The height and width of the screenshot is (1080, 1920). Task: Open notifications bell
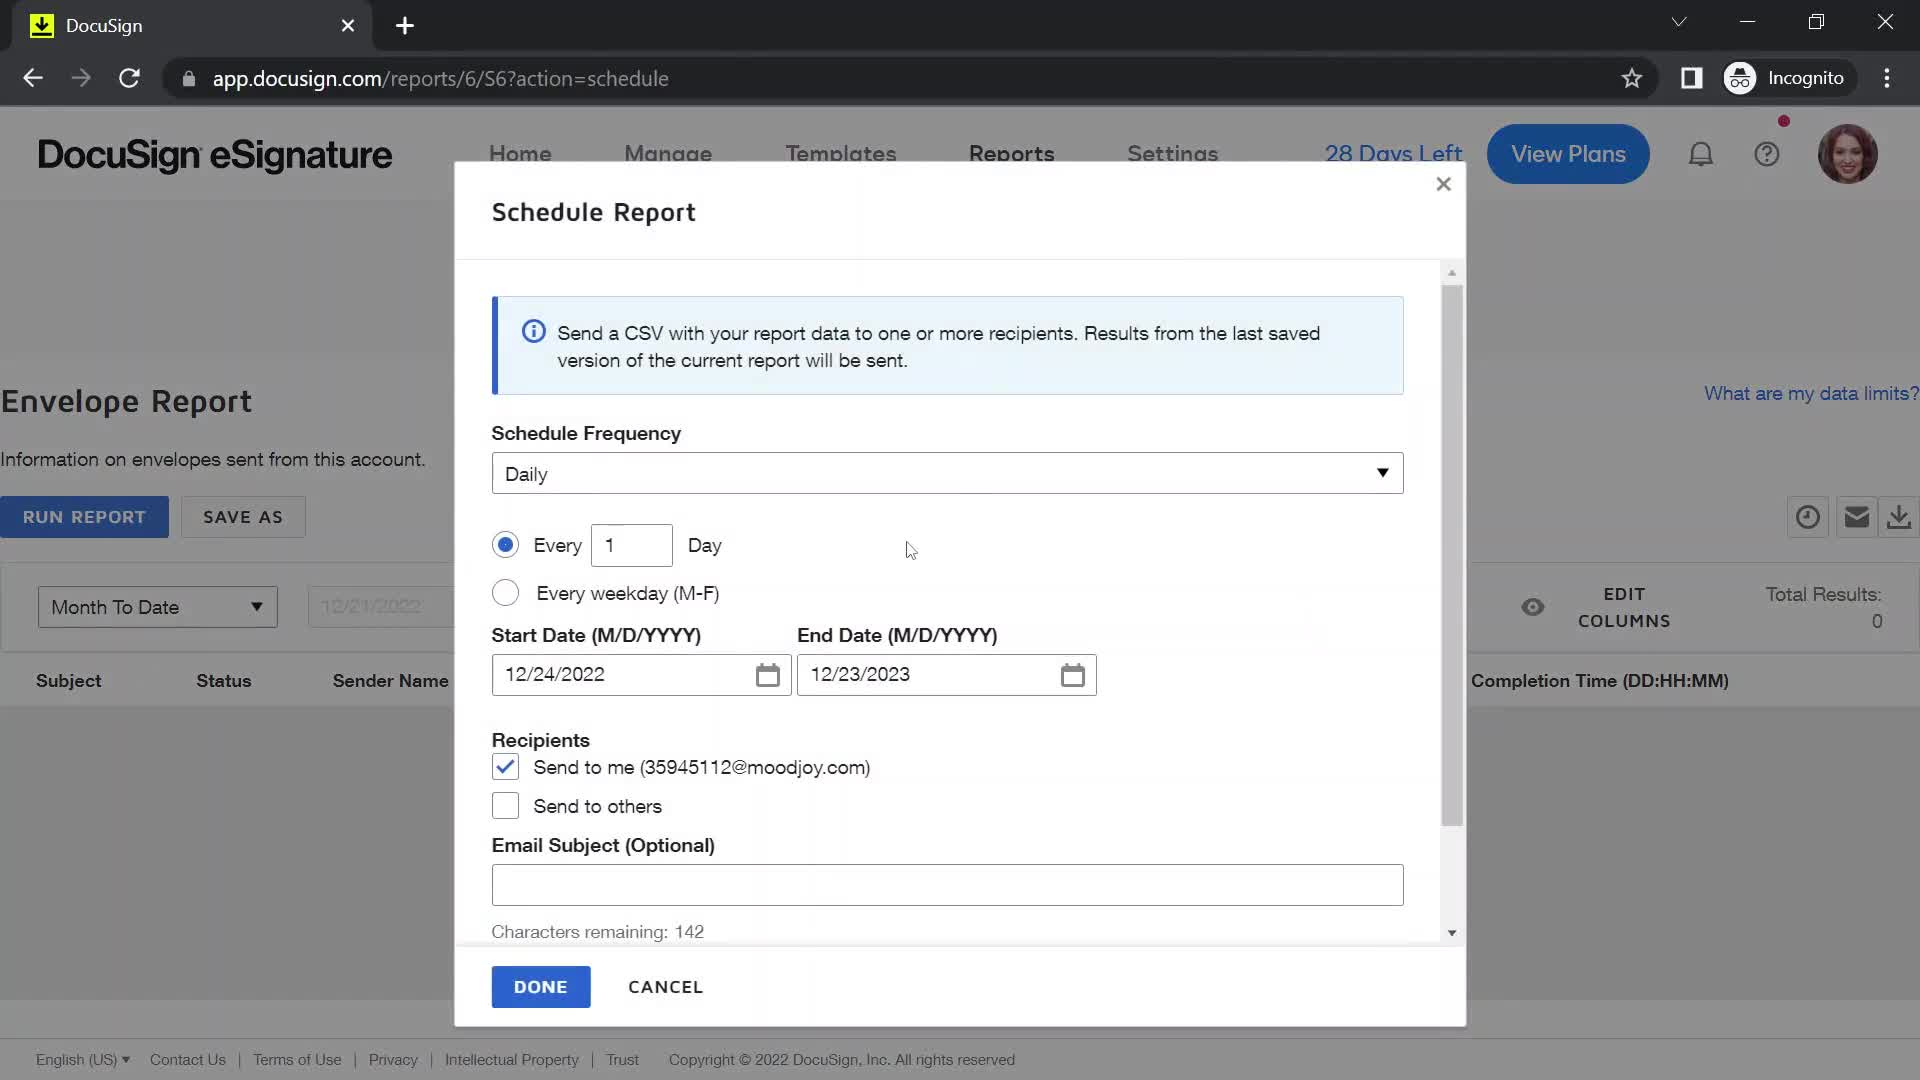[1700, 154]
